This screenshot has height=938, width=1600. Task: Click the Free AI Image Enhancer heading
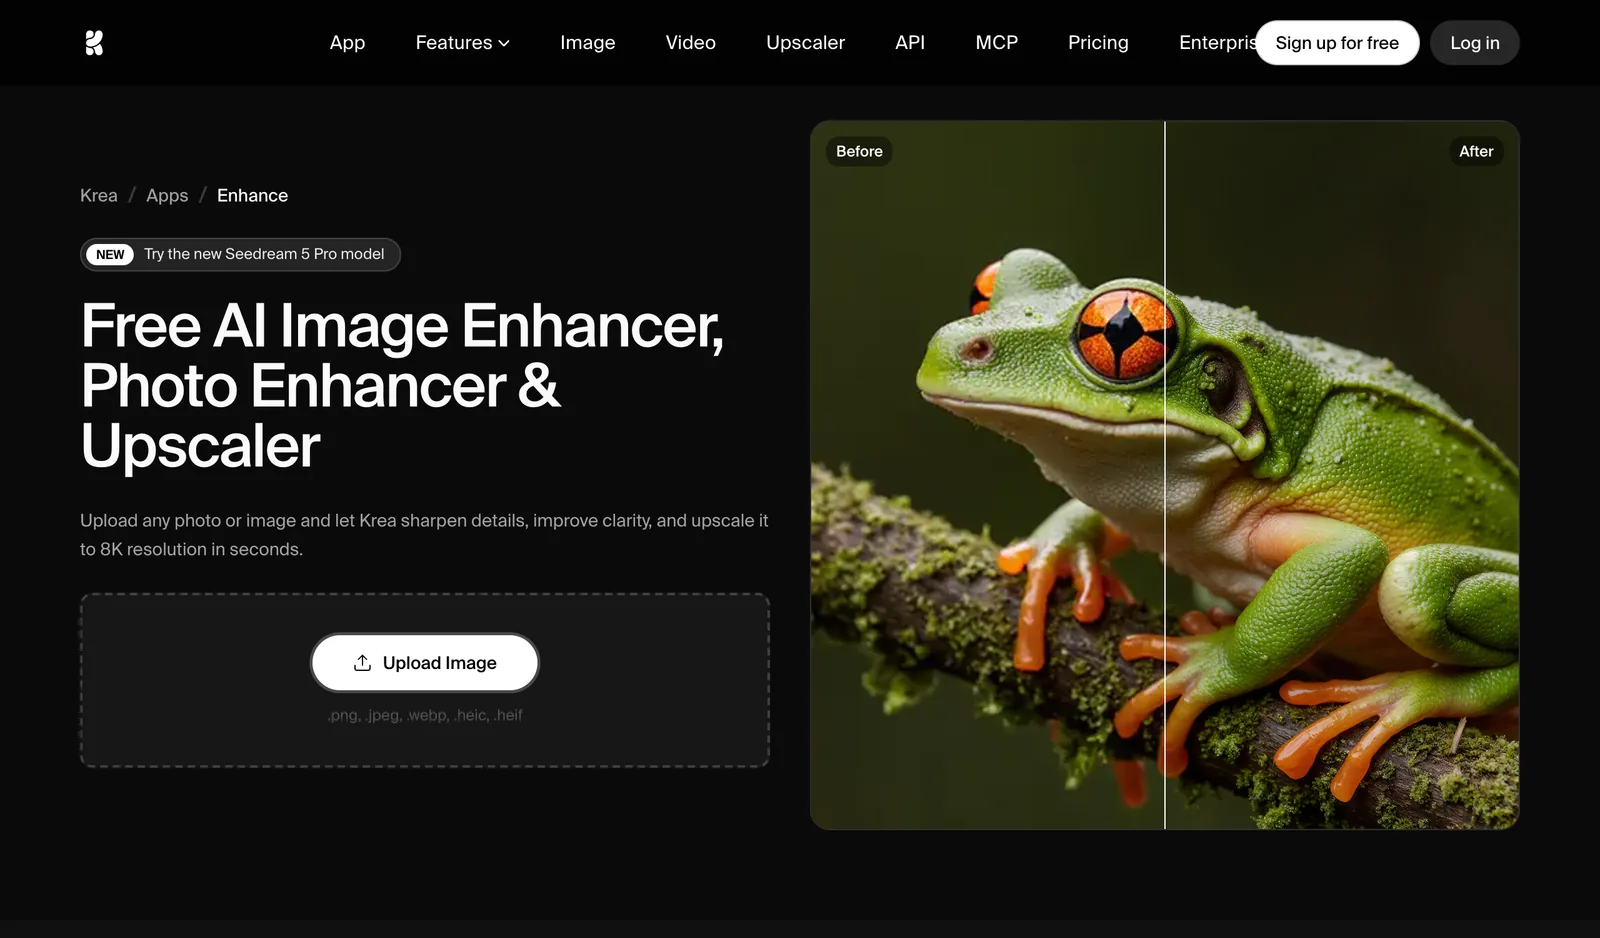(x=402, y=386)
